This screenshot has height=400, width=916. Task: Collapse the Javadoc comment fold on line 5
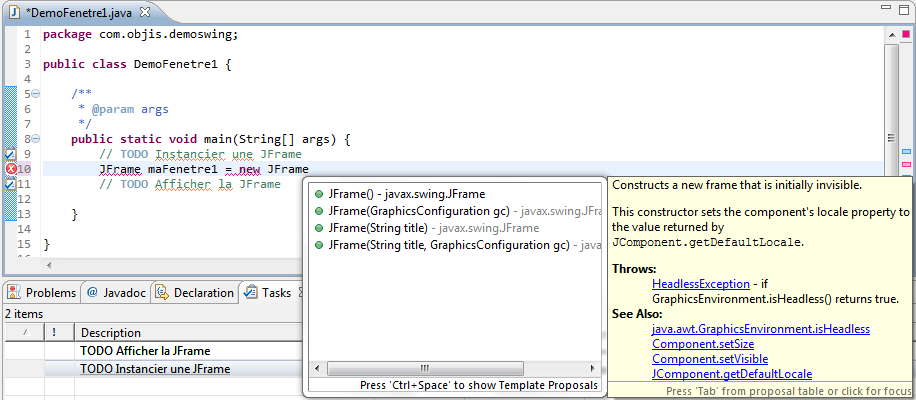pos(35,94)
